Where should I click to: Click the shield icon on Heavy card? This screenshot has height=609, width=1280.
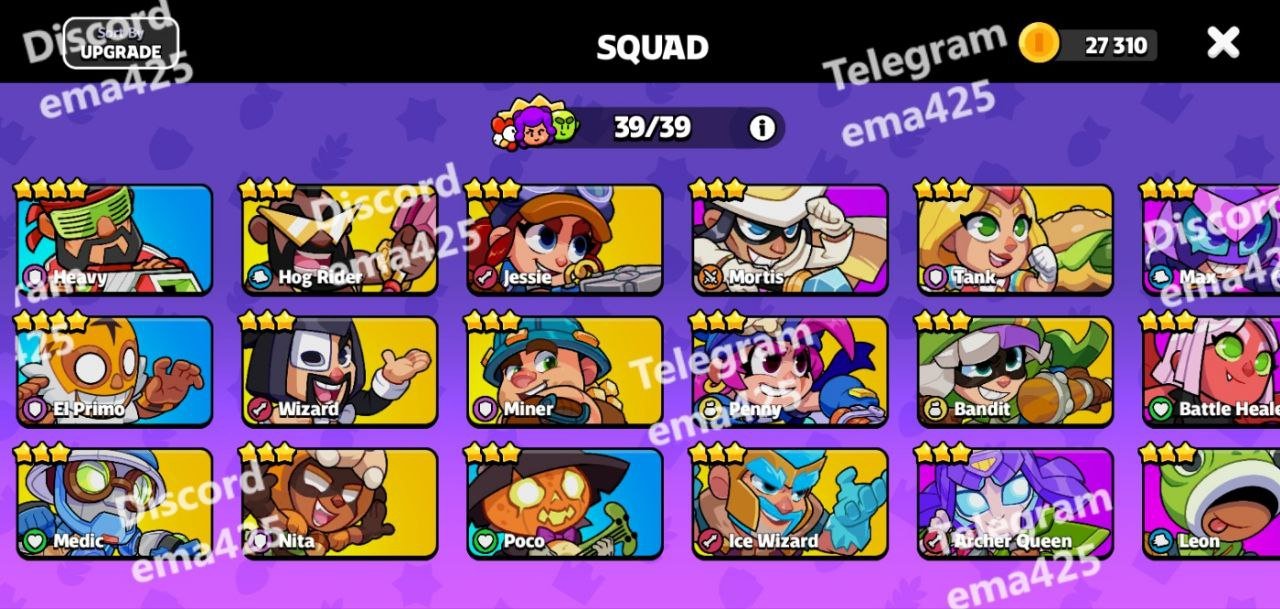(35, 277)
